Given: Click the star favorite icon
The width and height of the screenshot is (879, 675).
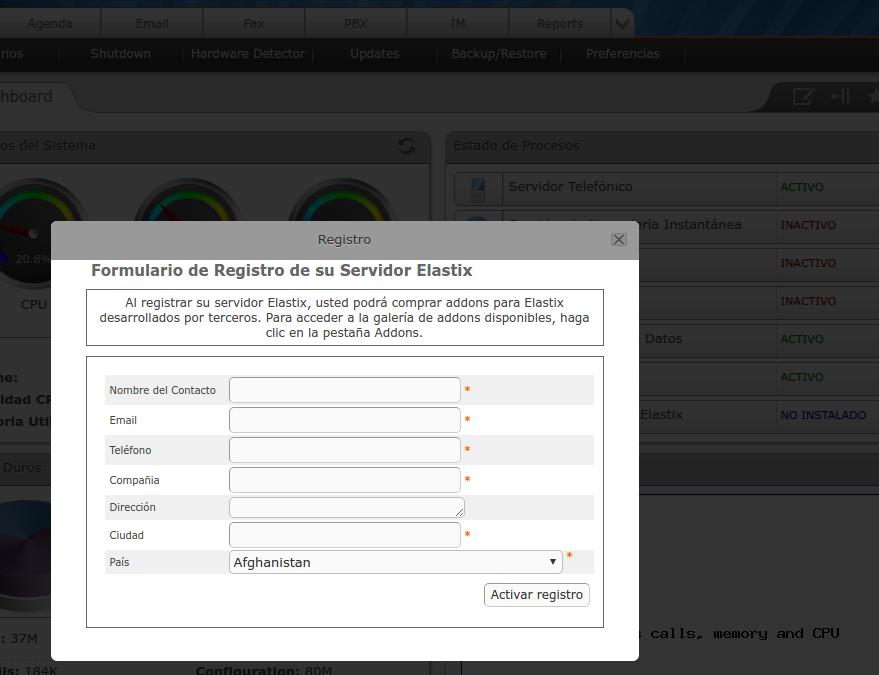Looking at the screenshot, I should [x=872, y=96].
